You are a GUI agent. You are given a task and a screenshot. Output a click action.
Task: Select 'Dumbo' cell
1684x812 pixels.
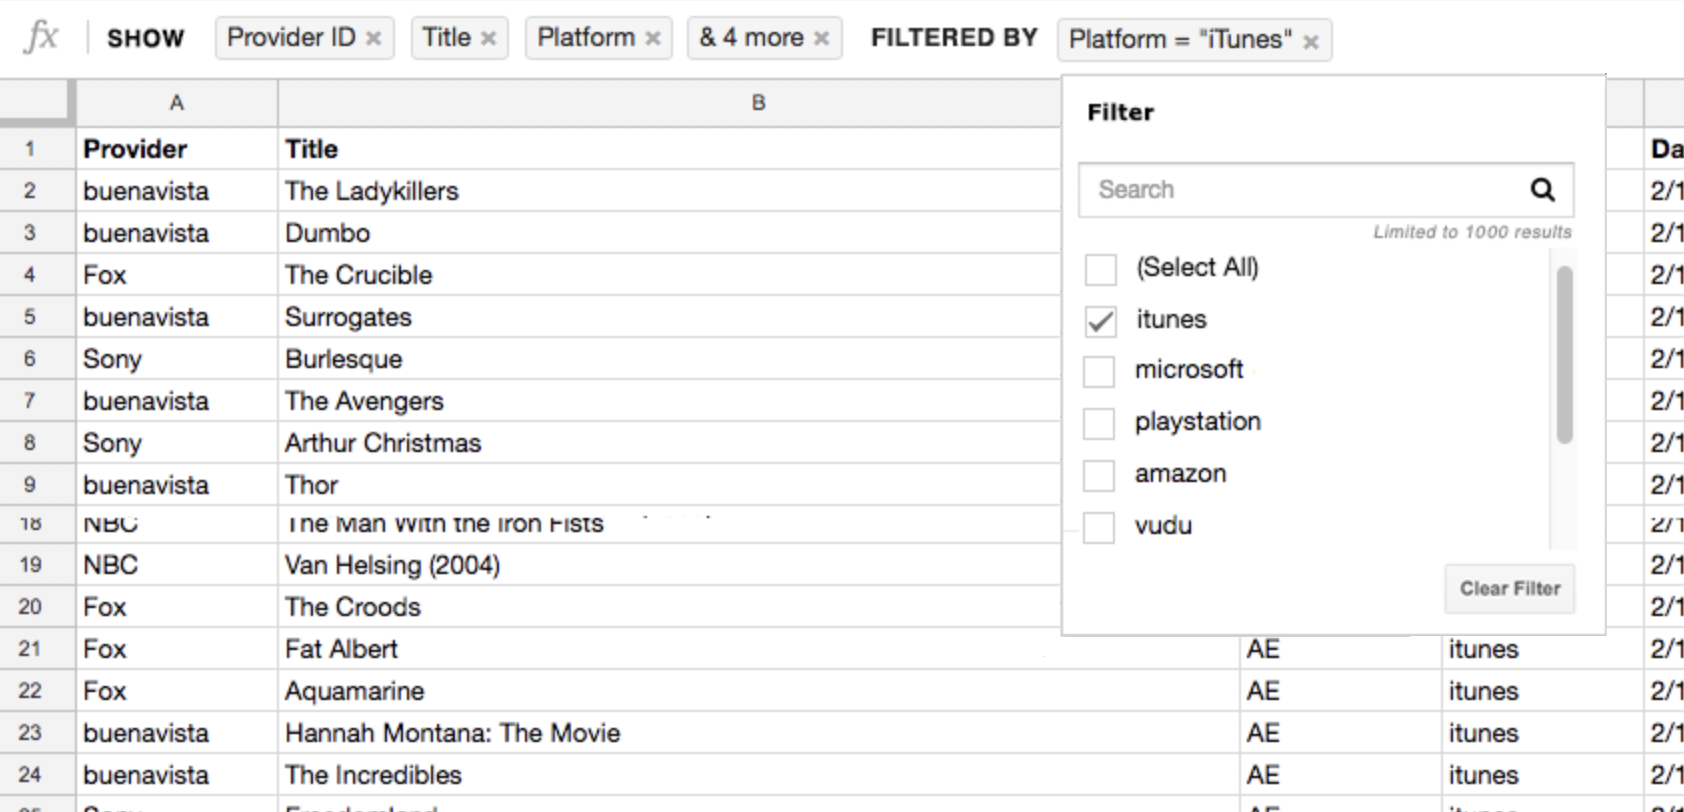[x=668, y=232]
